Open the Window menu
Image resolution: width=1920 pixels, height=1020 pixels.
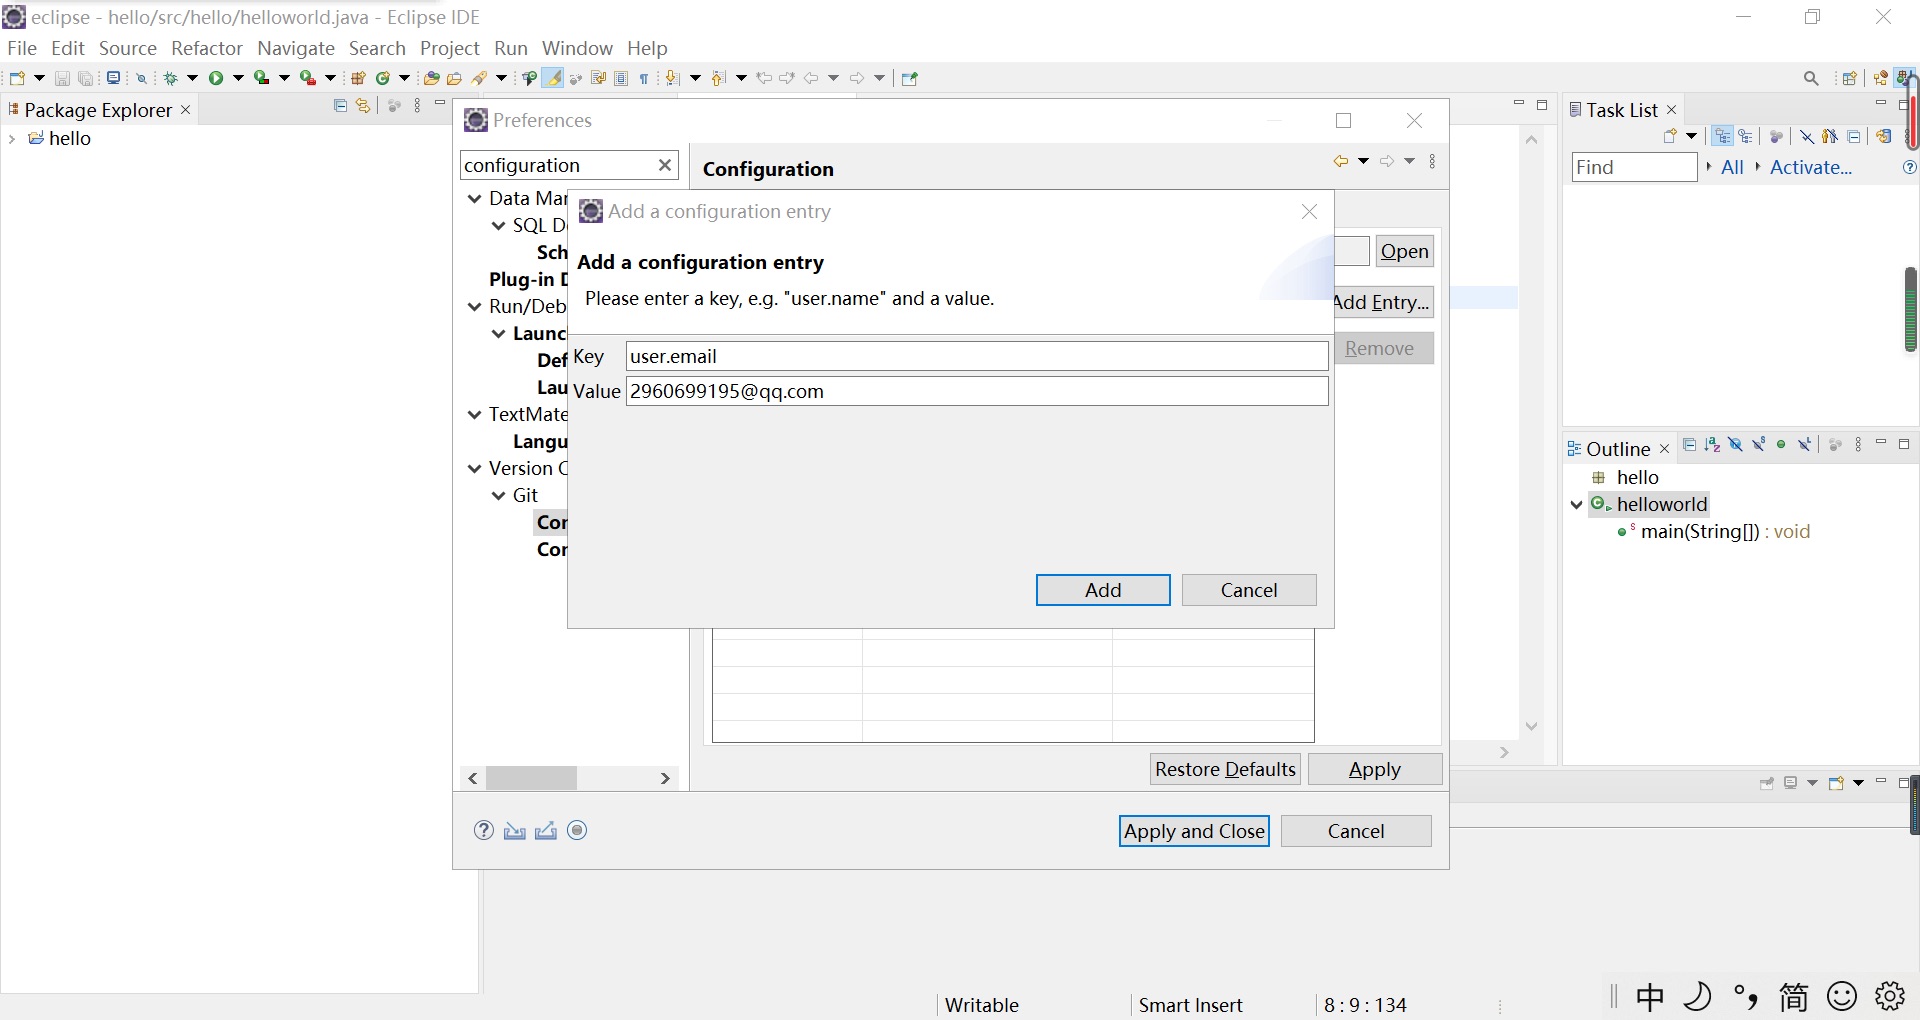click(577, 48)
